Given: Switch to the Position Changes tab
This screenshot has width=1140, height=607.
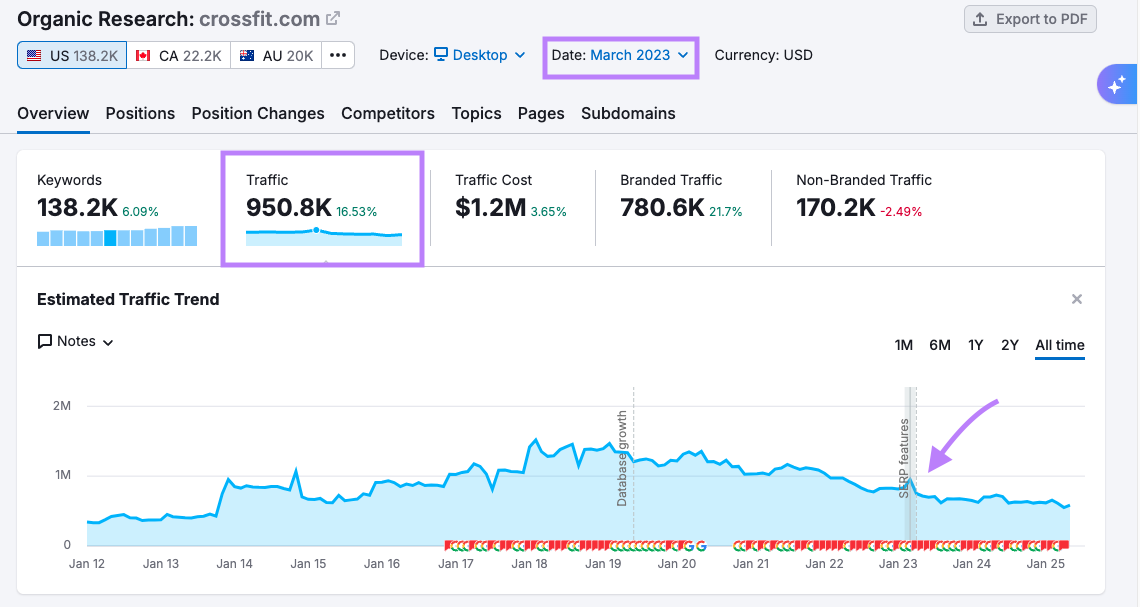Looking at the screenshot, I should (258, 113).
